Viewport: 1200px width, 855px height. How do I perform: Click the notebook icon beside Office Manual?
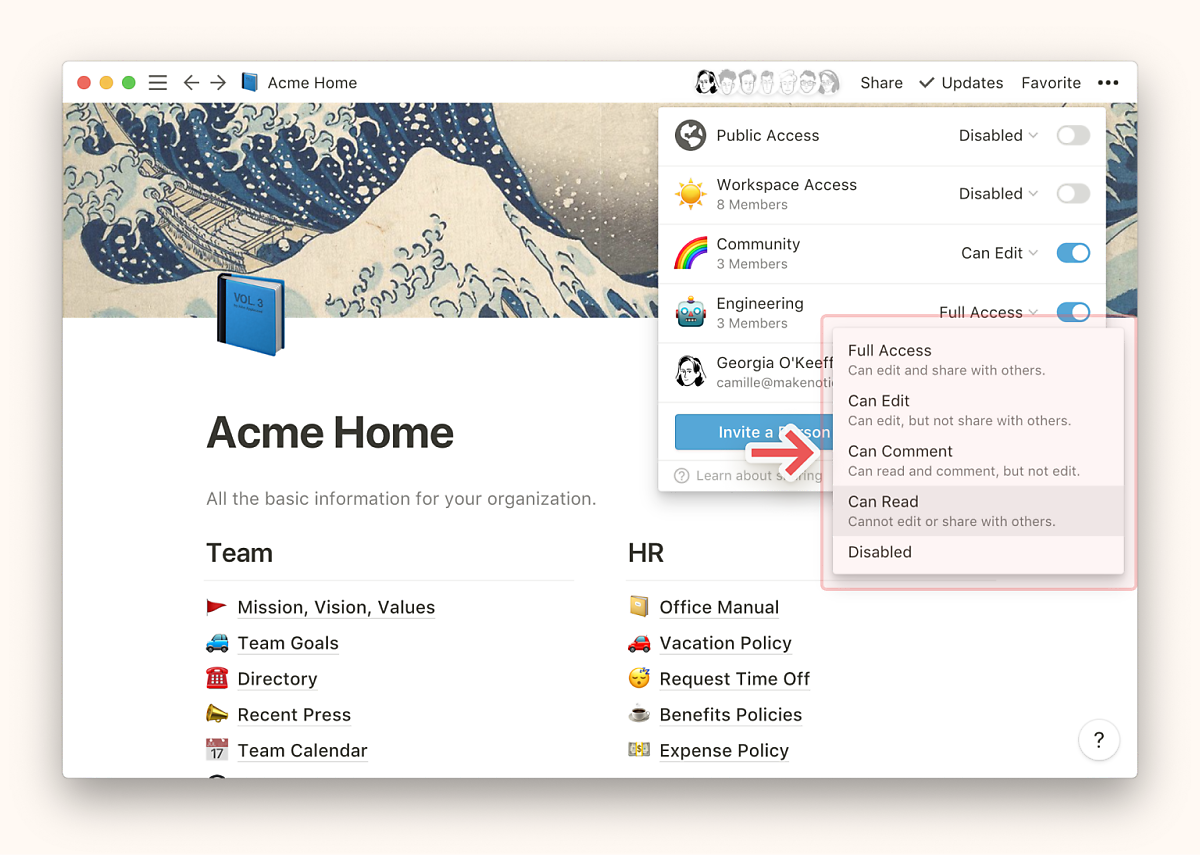(639, 607)
